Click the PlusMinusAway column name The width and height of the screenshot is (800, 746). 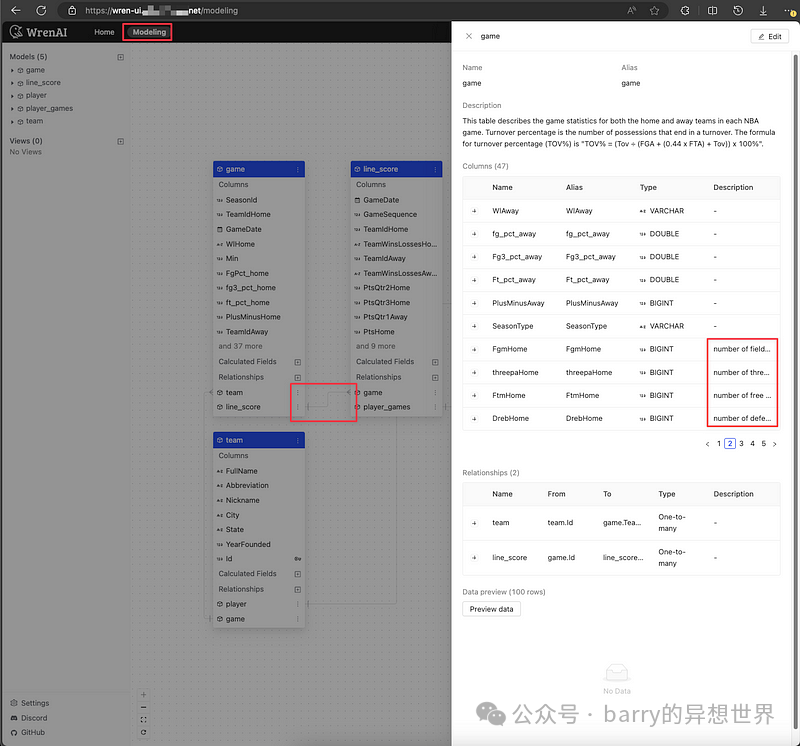click(x=518, y=303)
